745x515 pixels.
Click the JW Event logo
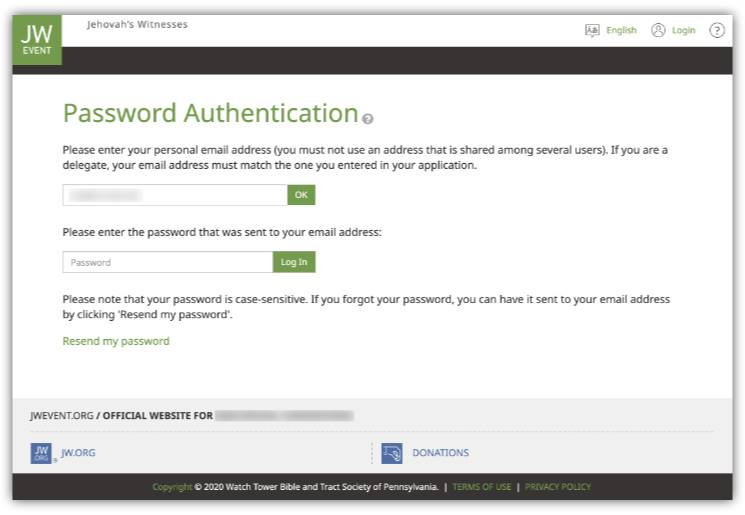[x=37, y=40]
